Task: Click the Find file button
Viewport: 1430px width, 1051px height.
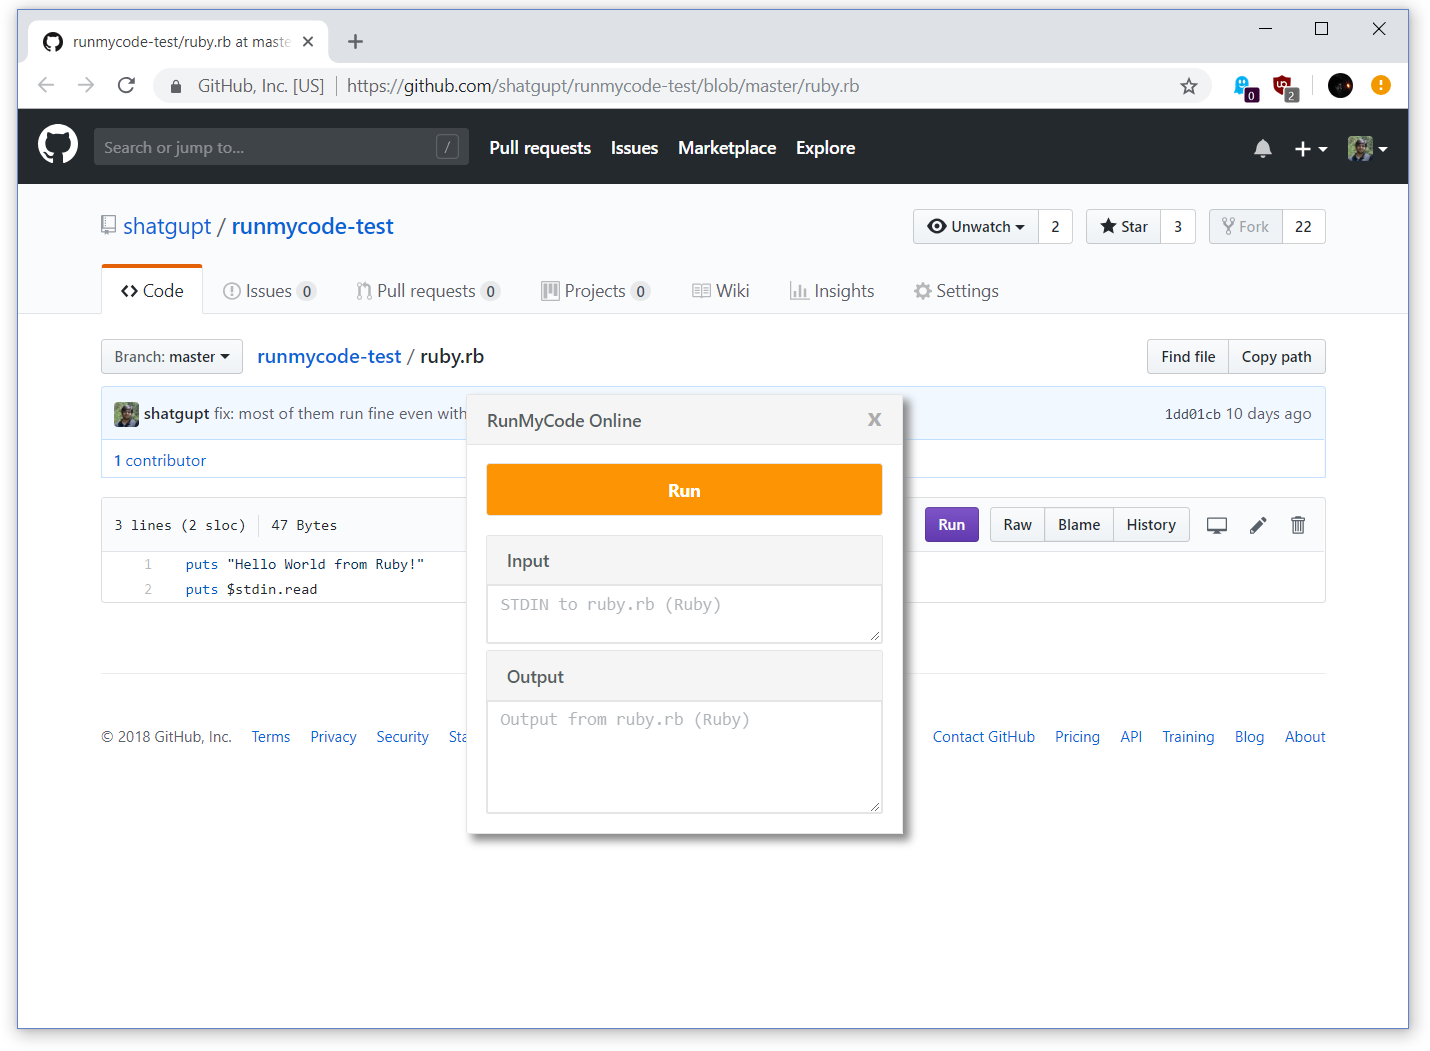Action: point(1188,357)
